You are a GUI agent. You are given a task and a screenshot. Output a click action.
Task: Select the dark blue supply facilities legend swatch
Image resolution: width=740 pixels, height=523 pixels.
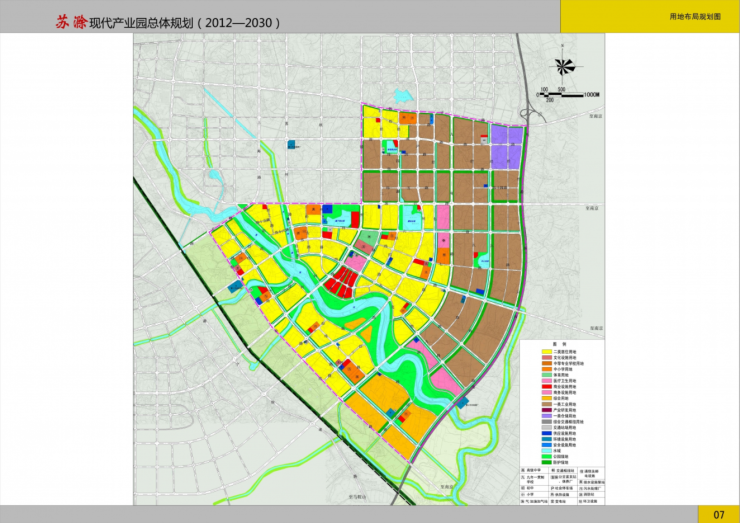point(547,433)
